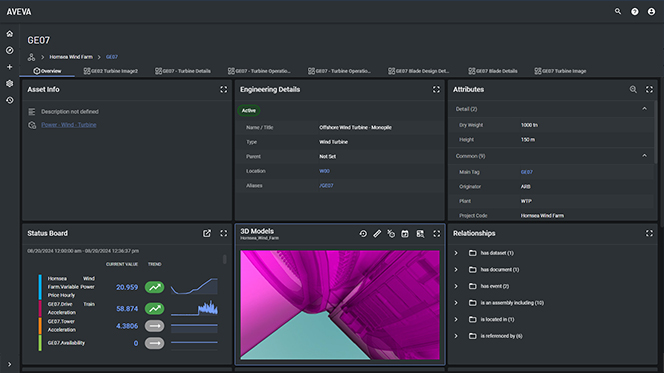Open Status Board in external view

point(207,233)
